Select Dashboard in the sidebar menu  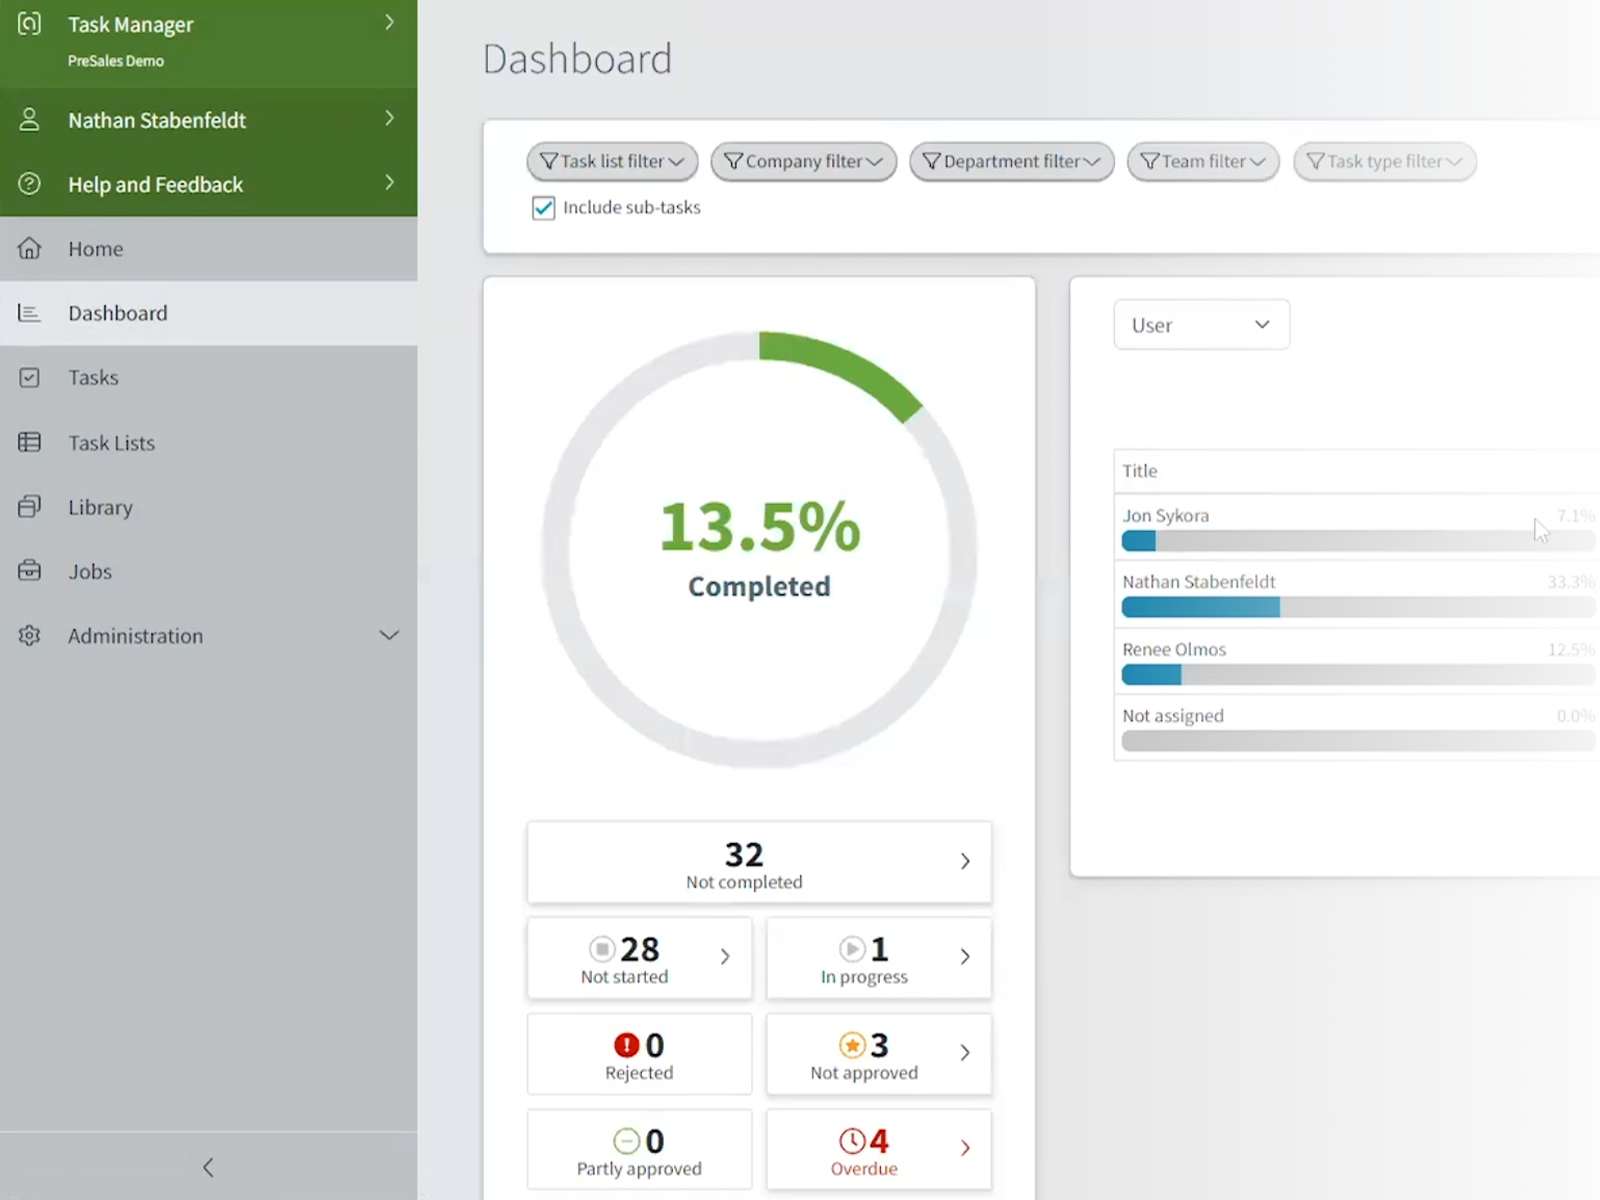click(x=118, y=313)
